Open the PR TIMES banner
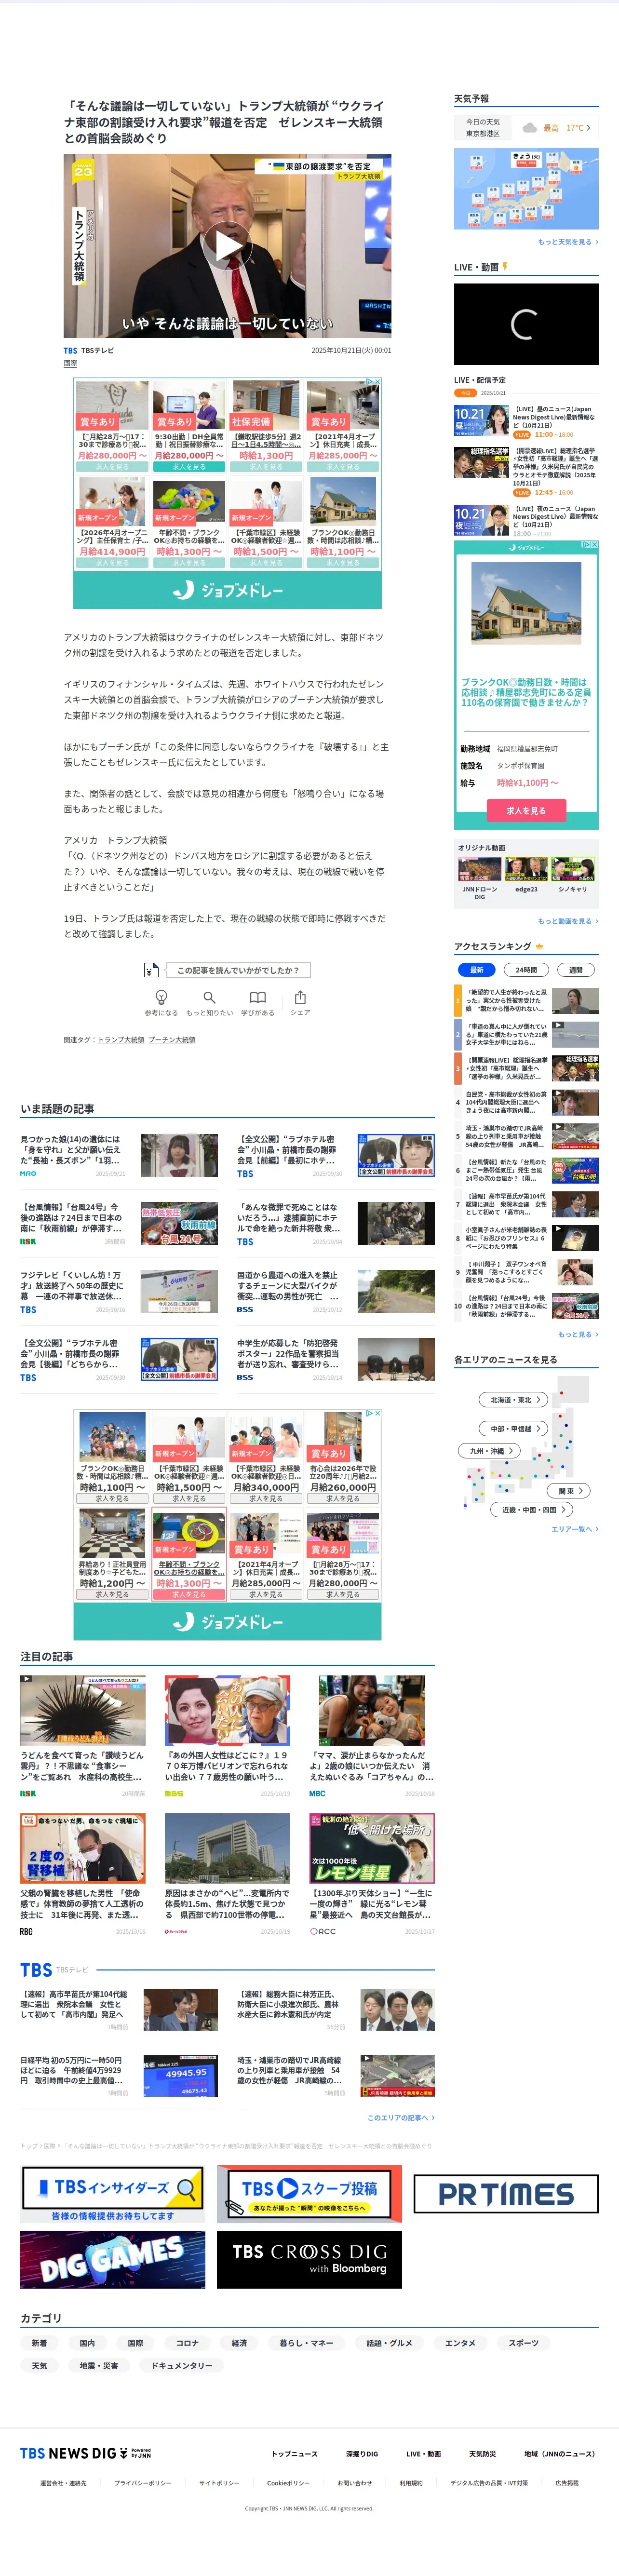The width and height of the screenshot is (619, 2576). (x=506, y=2194)
